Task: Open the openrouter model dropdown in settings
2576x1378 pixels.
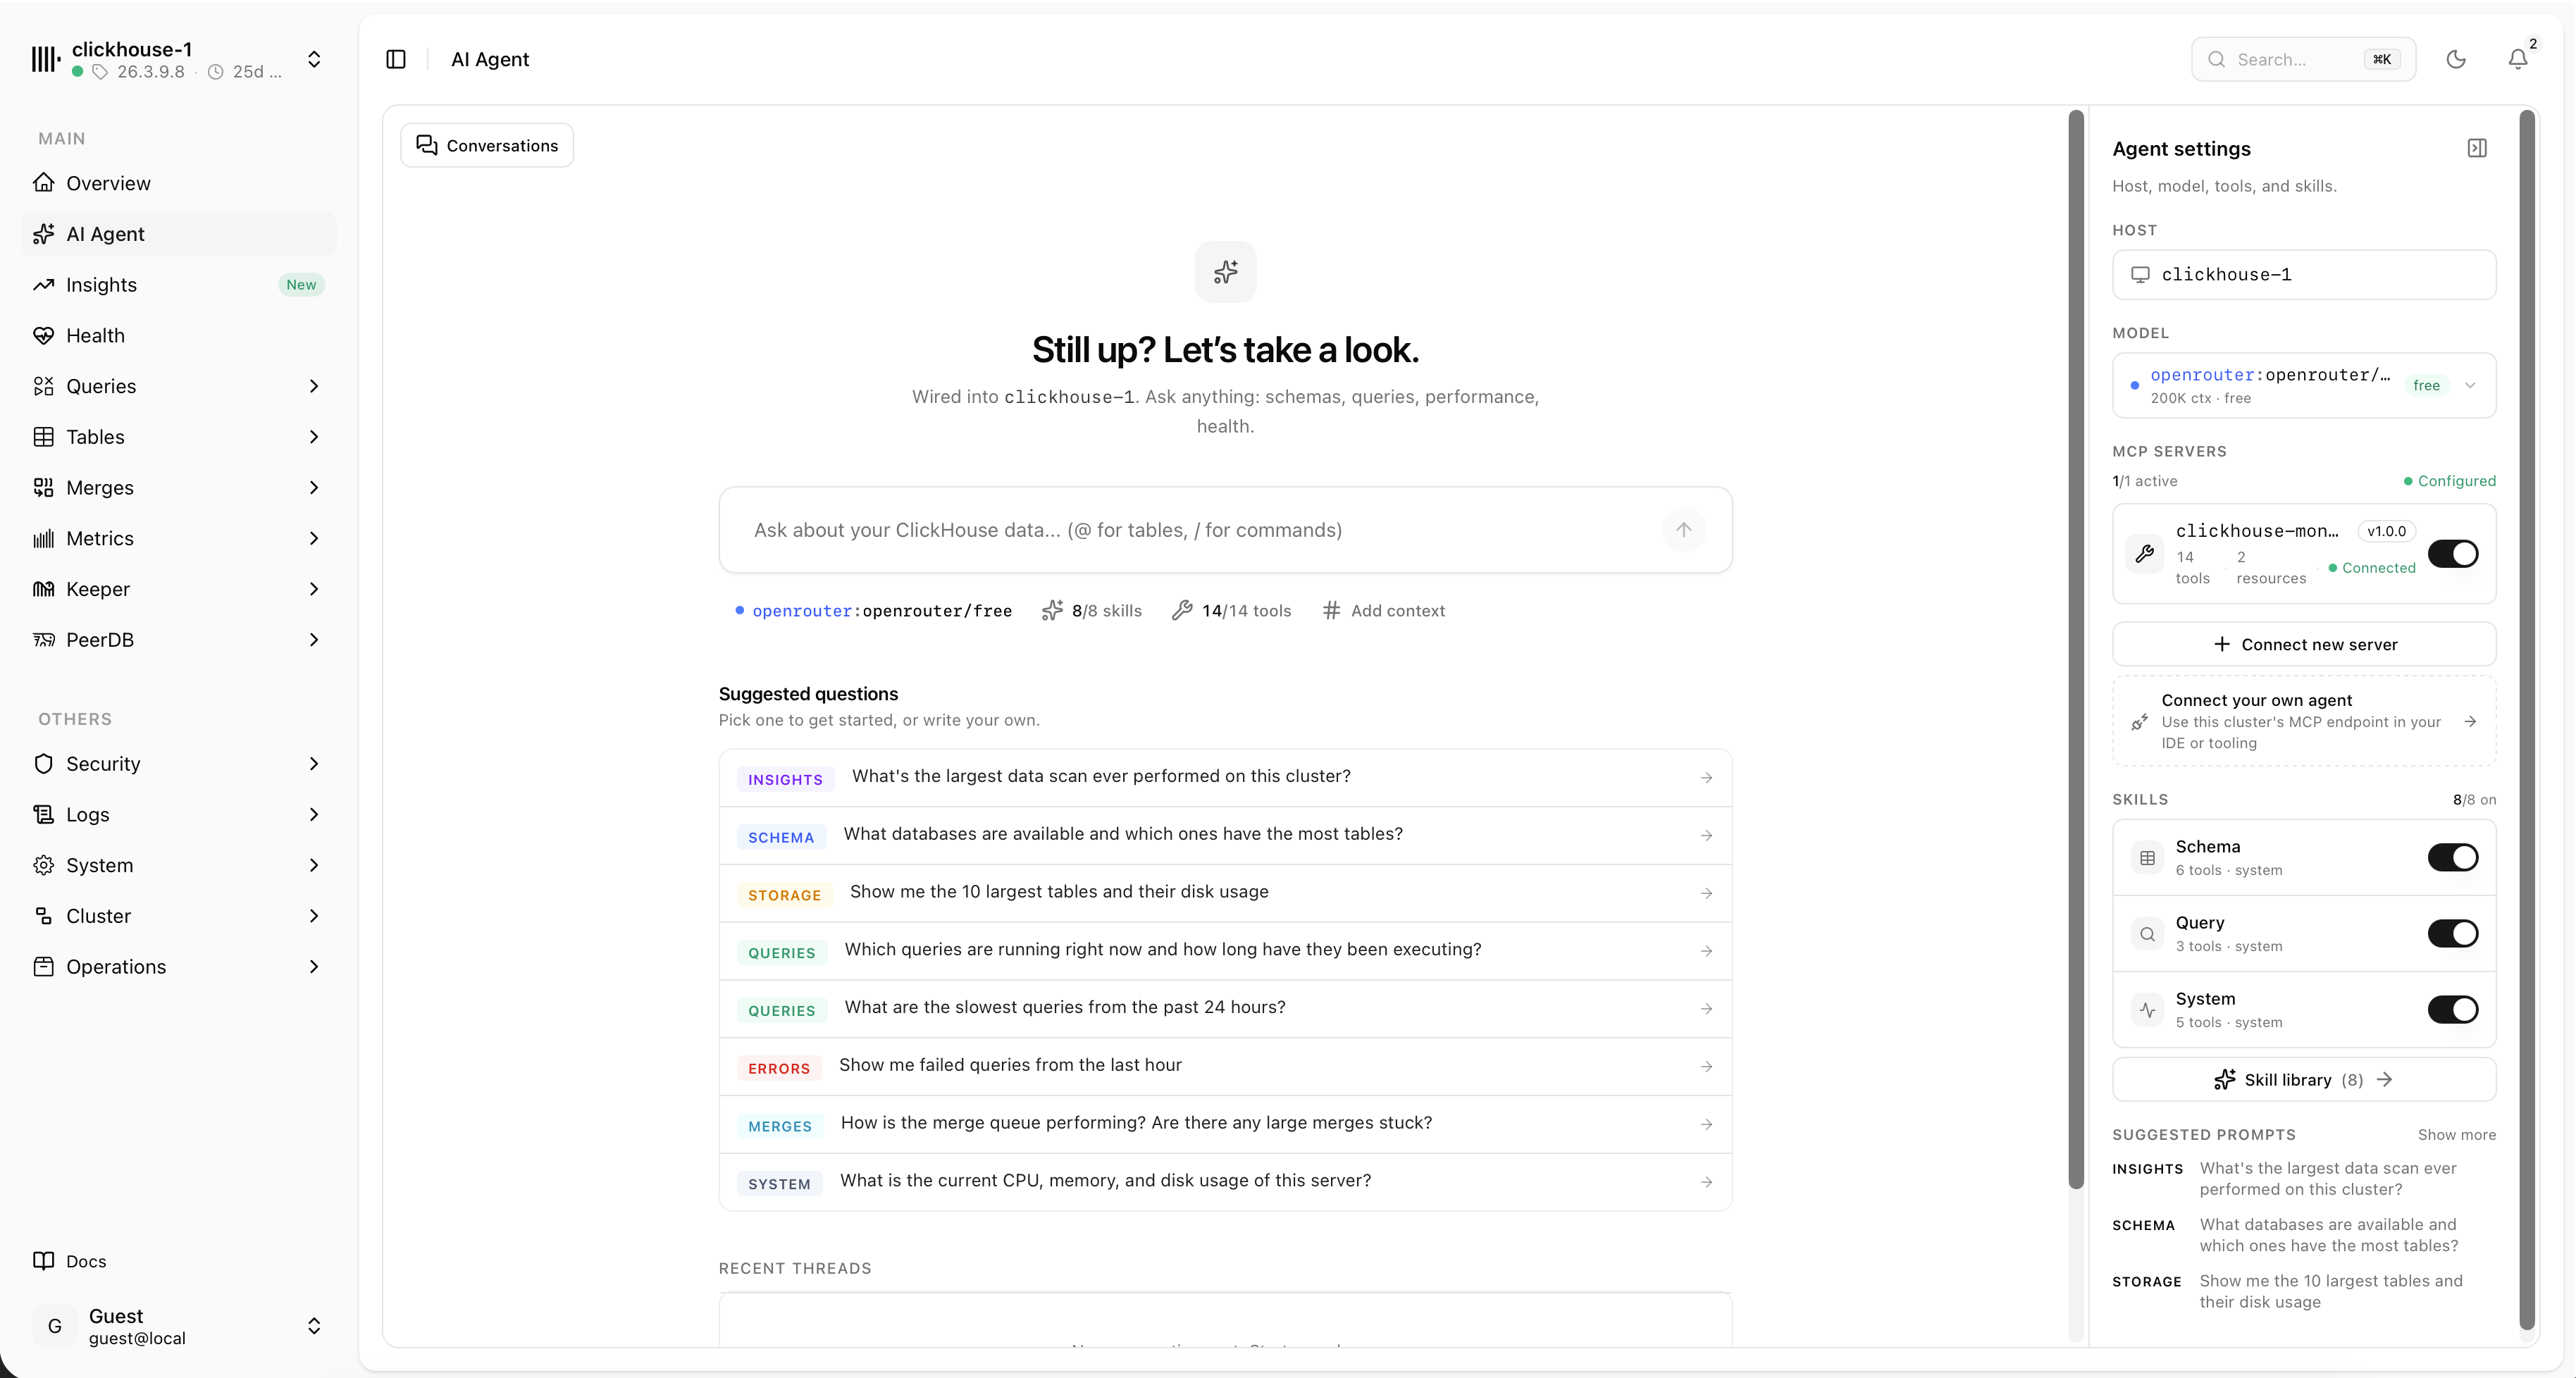Action: (2304, 385)
